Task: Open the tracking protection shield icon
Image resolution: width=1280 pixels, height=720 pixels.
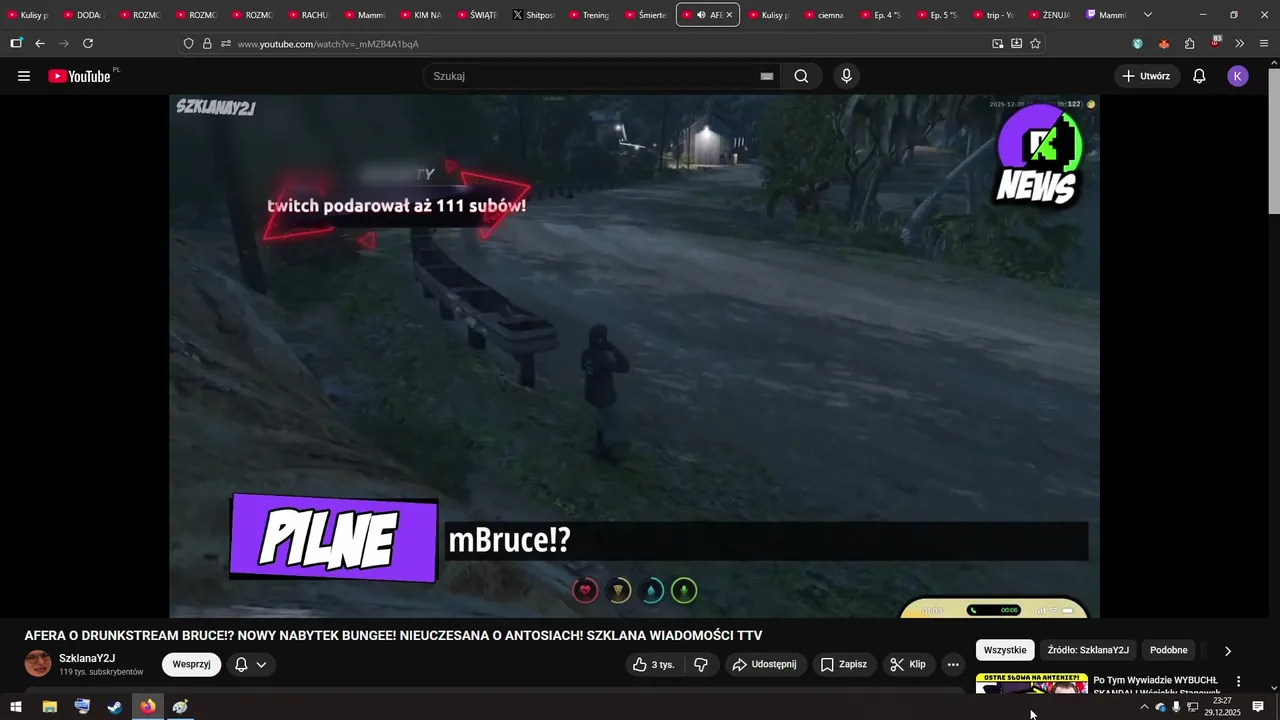Action: [188, 44]
